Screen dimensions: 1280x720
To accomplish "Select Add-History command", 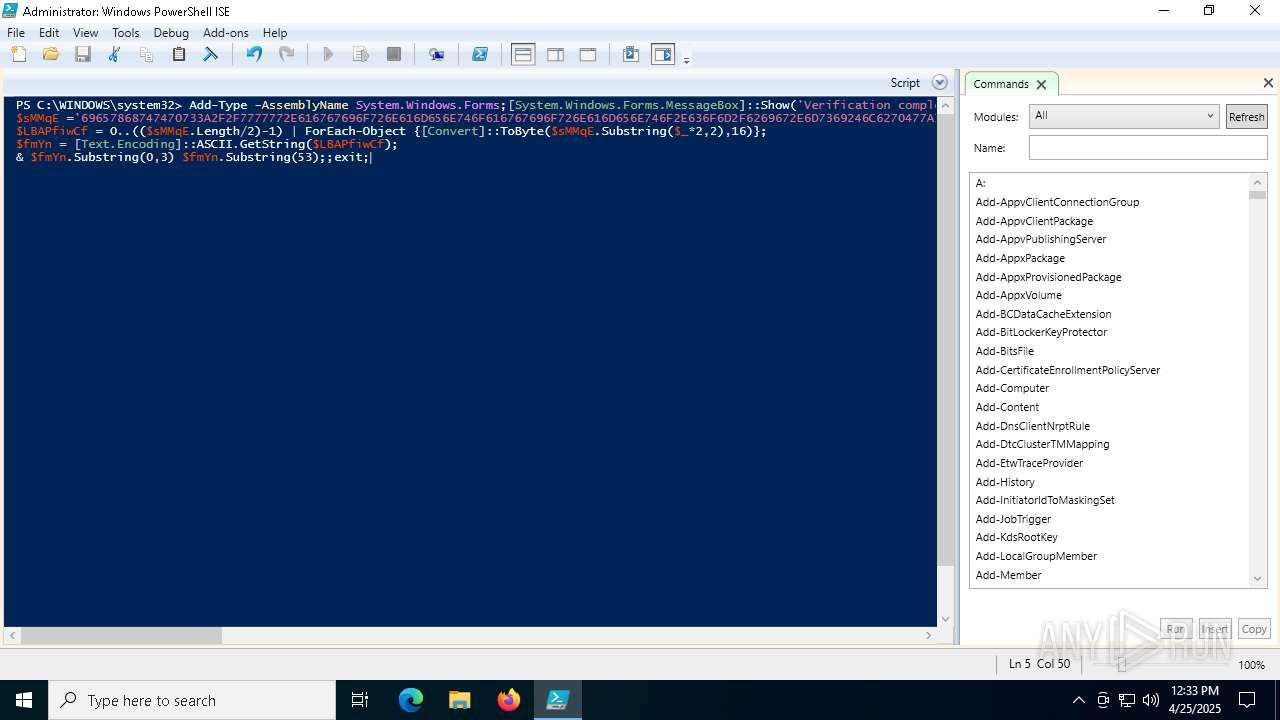I will click(1005, 482).
